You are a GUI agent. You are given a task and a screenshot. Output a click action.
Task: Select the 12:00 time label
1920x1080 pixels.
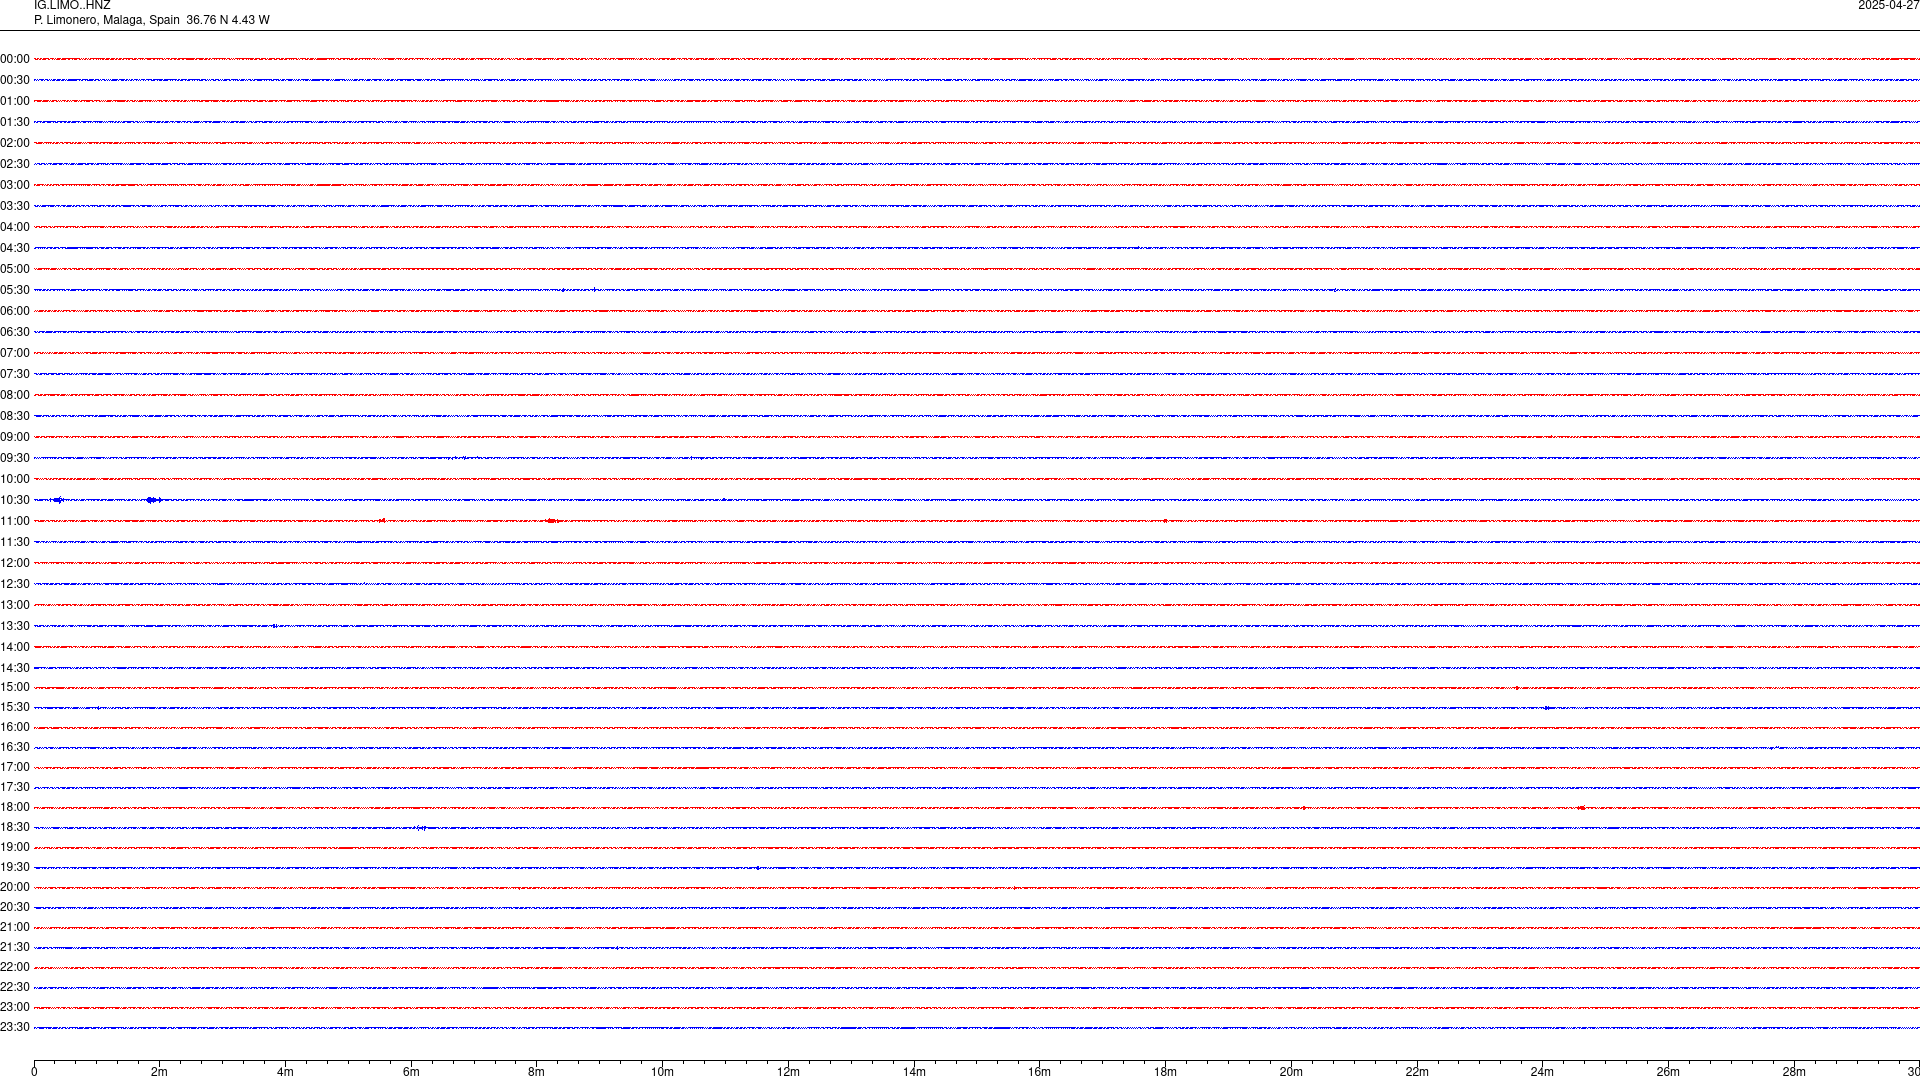pos(15,563)
